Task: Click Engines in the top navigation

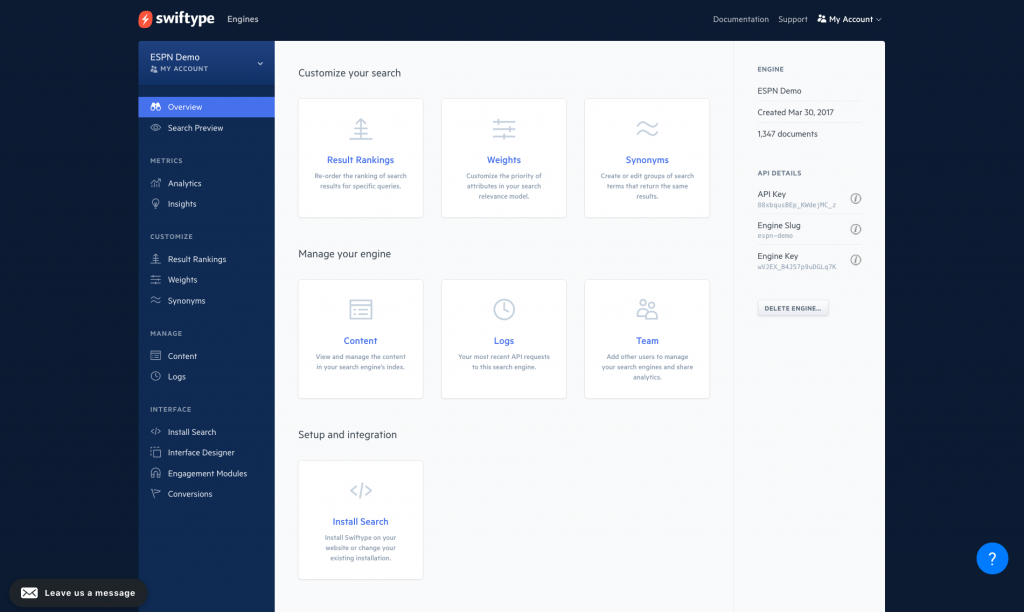Action: pos(243,18)
